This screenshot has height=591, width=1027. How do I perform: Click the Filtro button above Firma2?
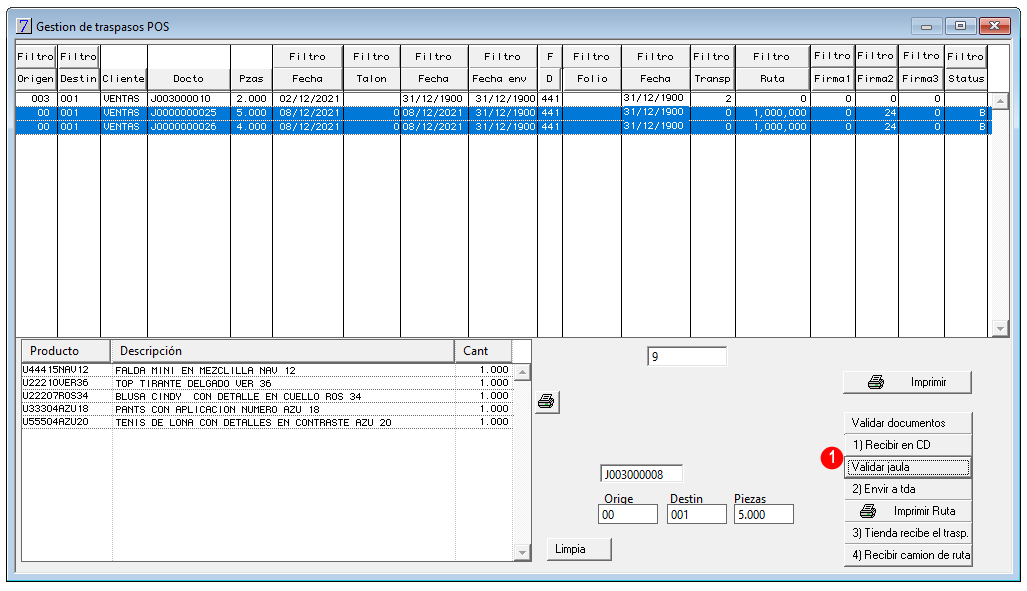[876, 56]
